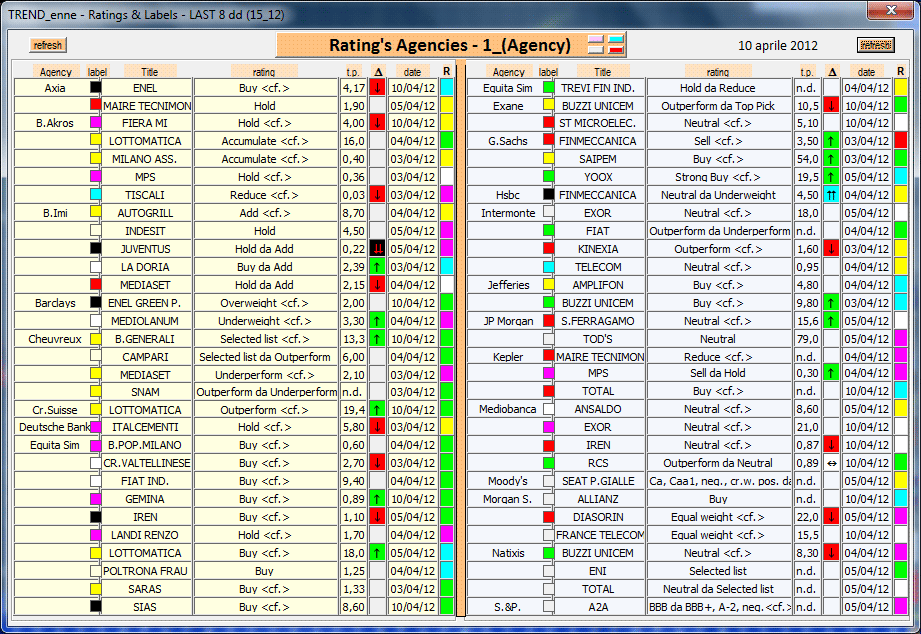Click the red down arrow in the Exane BUZZI UNICEM row
The height and width of the screenshot is (634, 921).
831,105
